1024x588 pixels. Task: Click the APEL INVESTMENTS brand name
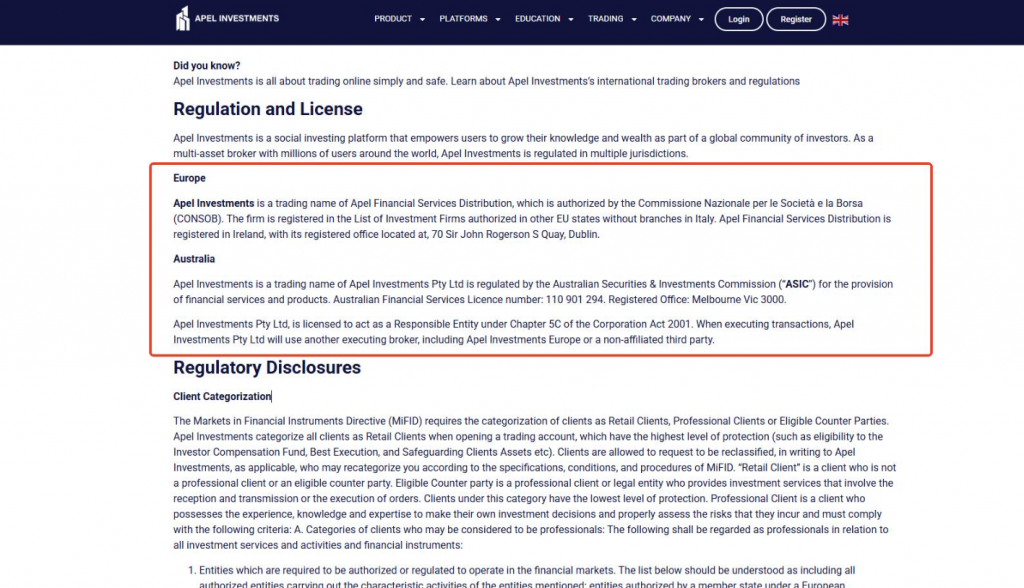[x=236, y=18]
